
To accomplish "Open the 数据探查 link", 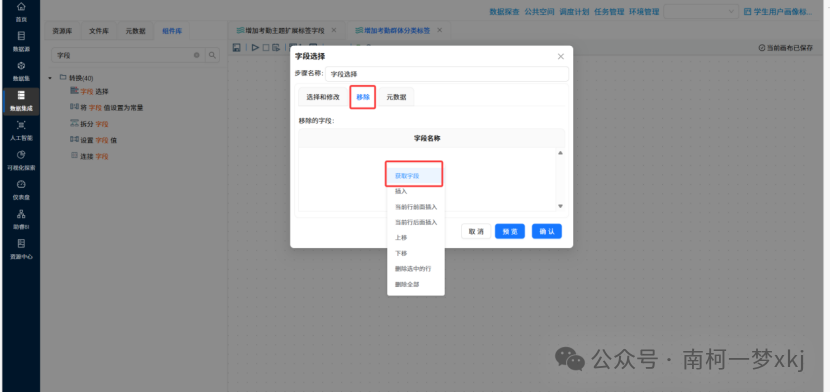I will [x=504, y=12].
